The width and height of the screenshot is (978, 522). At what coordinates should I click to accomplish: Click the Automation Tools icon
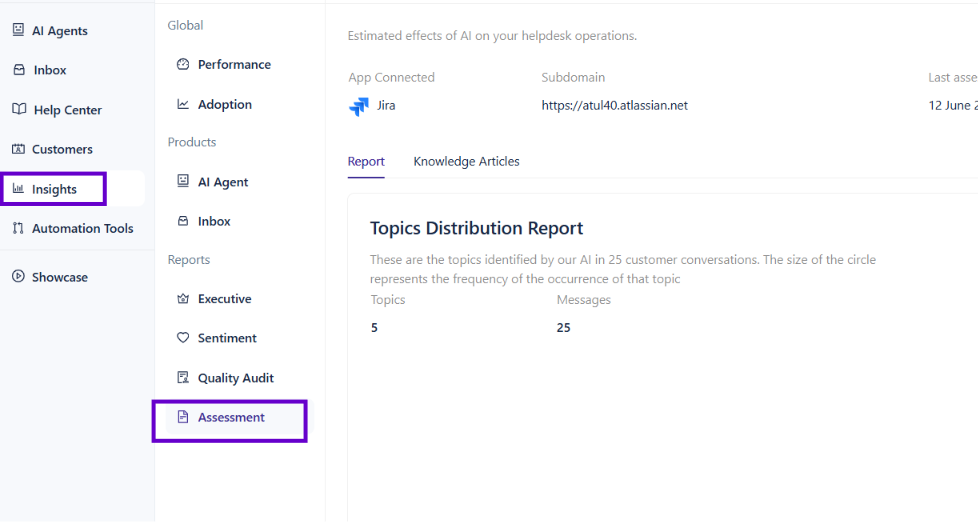19,228
